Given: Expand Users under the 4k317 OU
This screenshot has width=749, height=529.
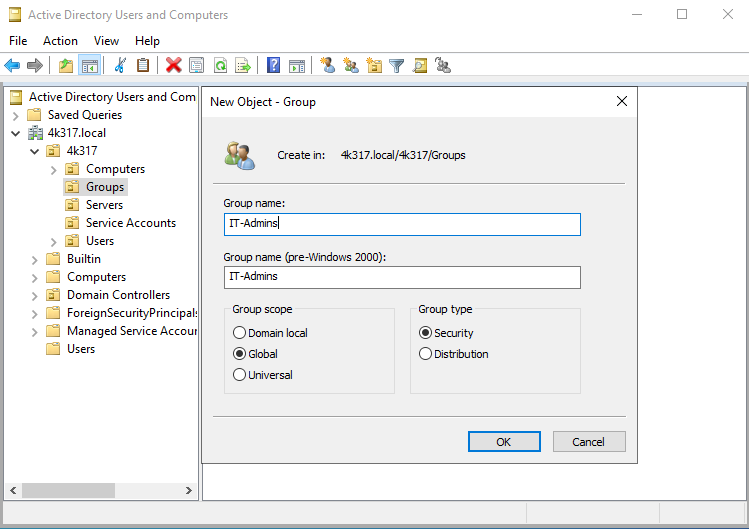Looking at the screenshot, I should [54, 242].
